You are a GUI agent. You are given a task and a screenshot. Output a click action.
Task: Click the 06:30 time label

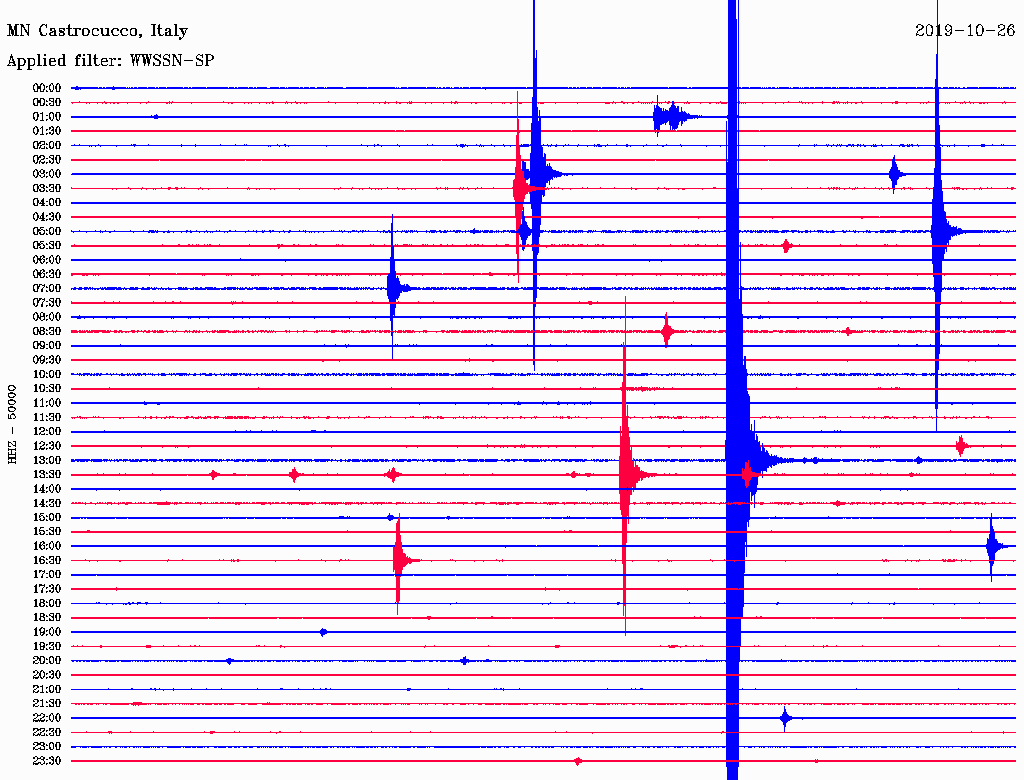[47, 274]
